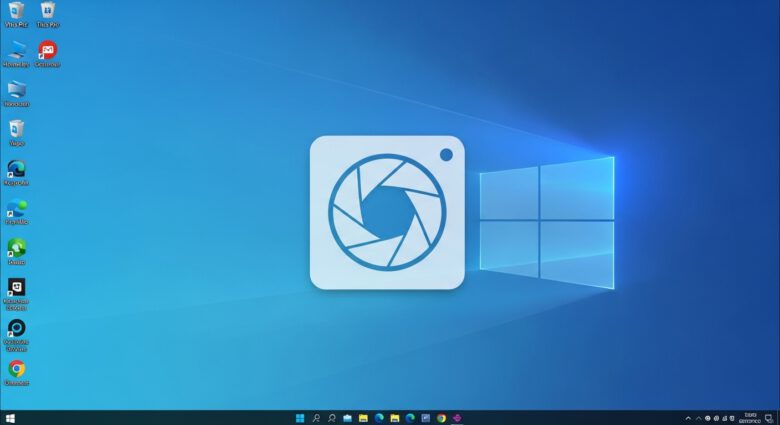This screenshot has height=425, width=780.
Task: Open the second magnifier icon on the taskbar
Action: (x=332, y=418)
